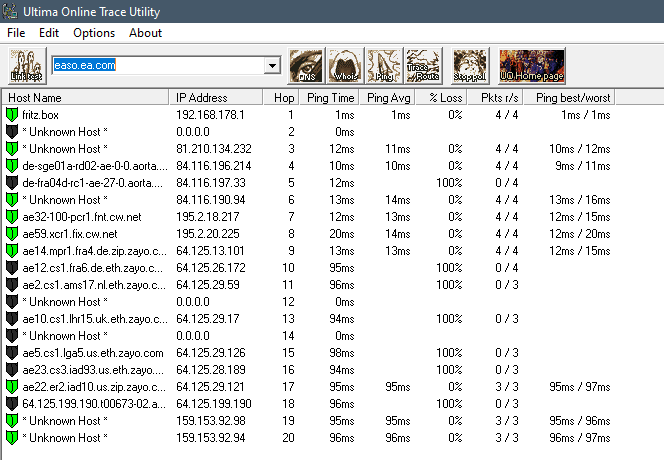664x460 pixels.
Task: Run DNS lookup toolbar icon
Action: [306, 66]
